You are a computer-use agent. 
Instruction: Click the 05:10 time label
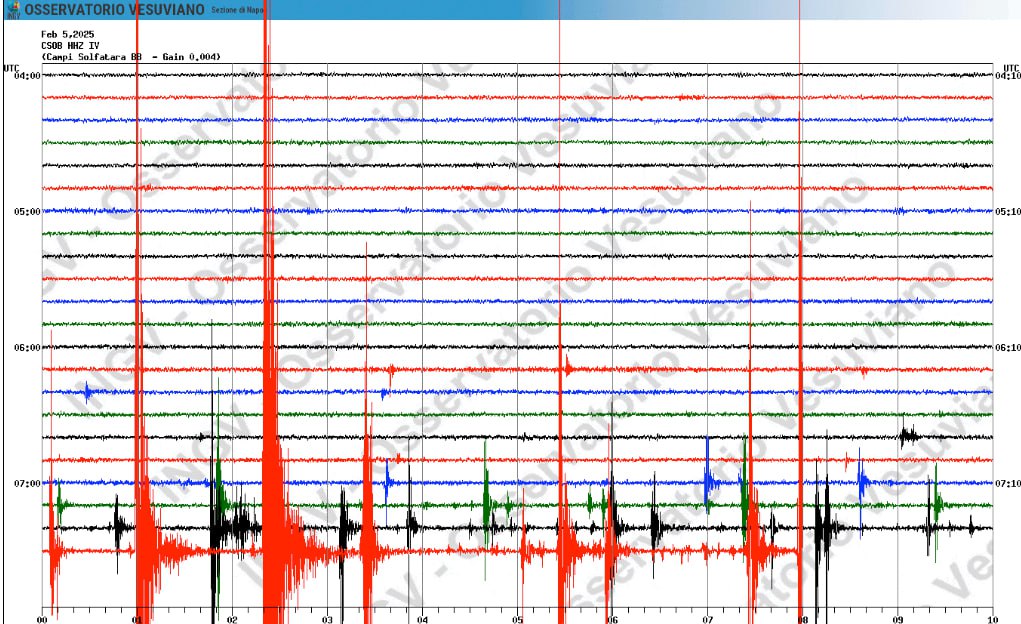(x=1007, y=212)
